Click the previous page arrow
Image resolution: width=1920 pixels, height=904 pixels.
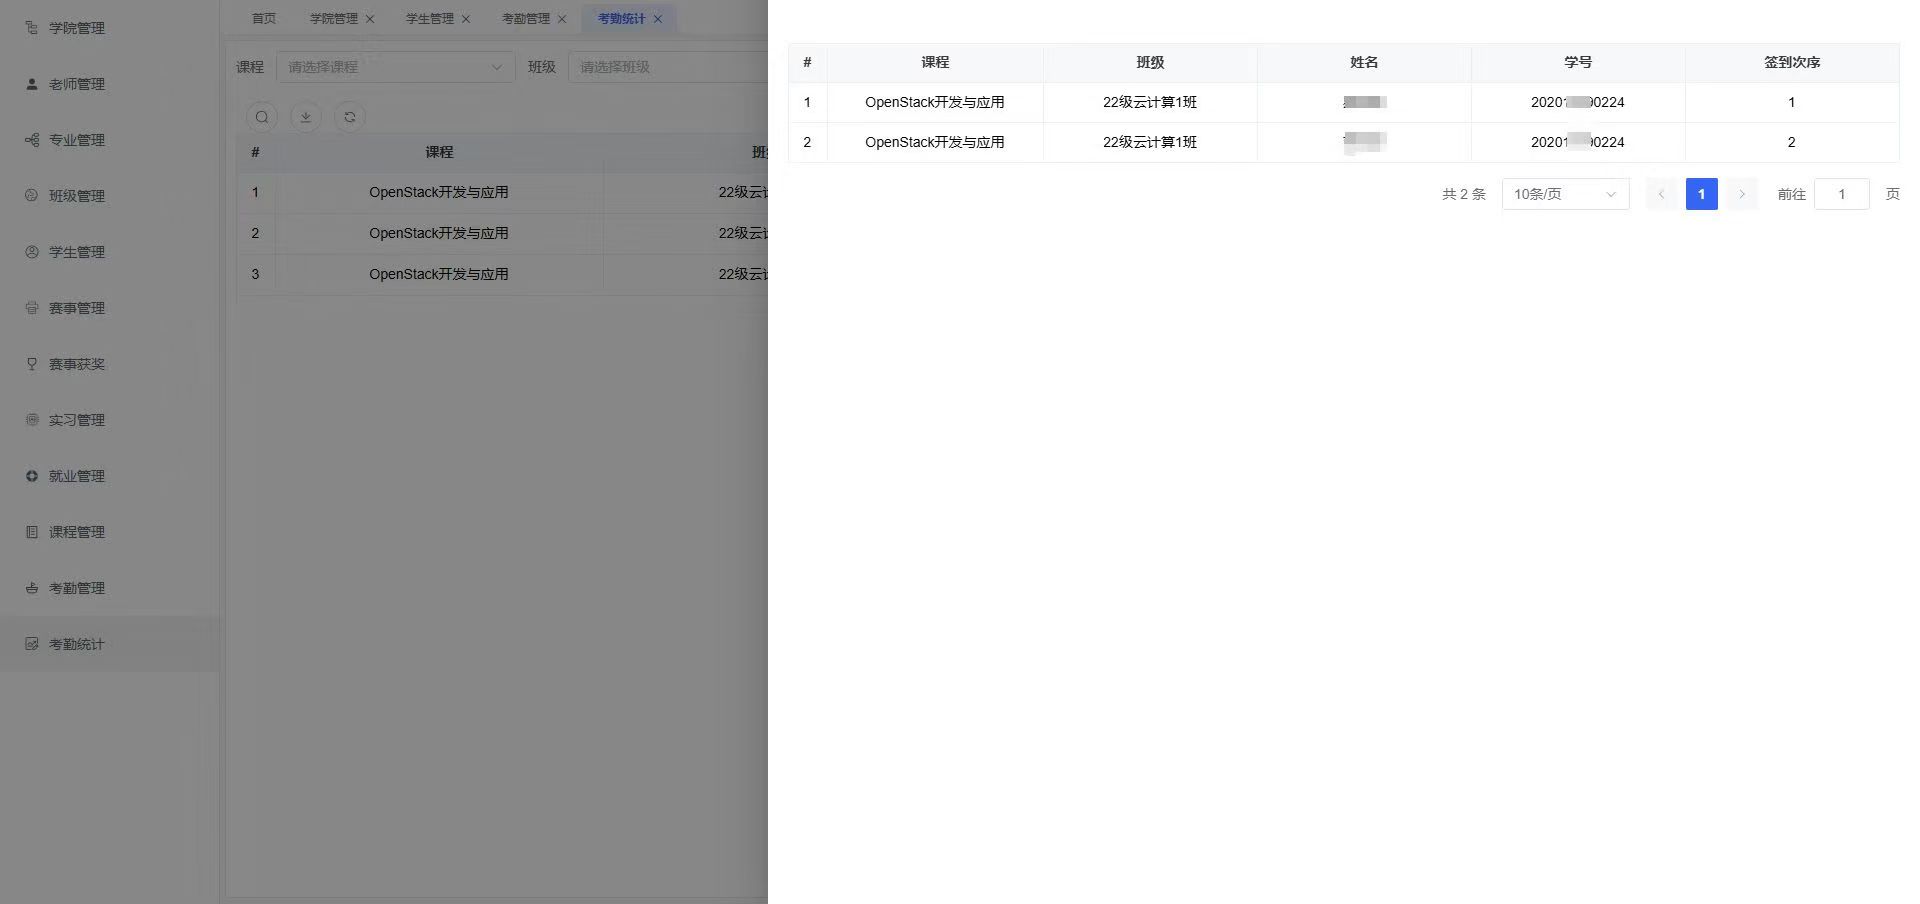(1661, 194)
